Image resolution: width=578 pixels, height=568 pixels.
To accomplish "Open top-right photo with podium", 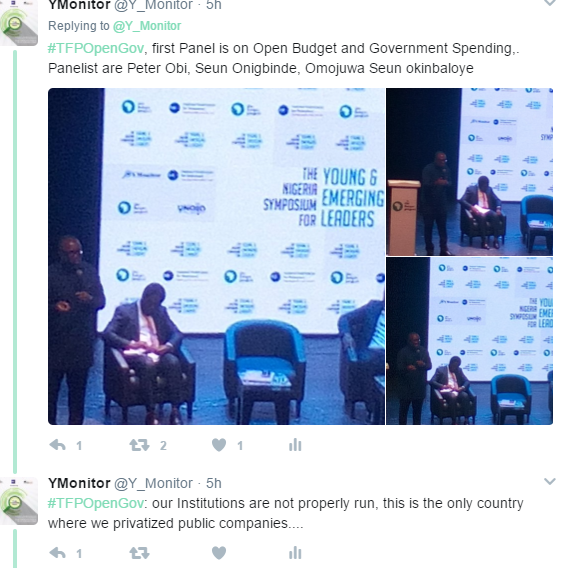I will point(469,172).
